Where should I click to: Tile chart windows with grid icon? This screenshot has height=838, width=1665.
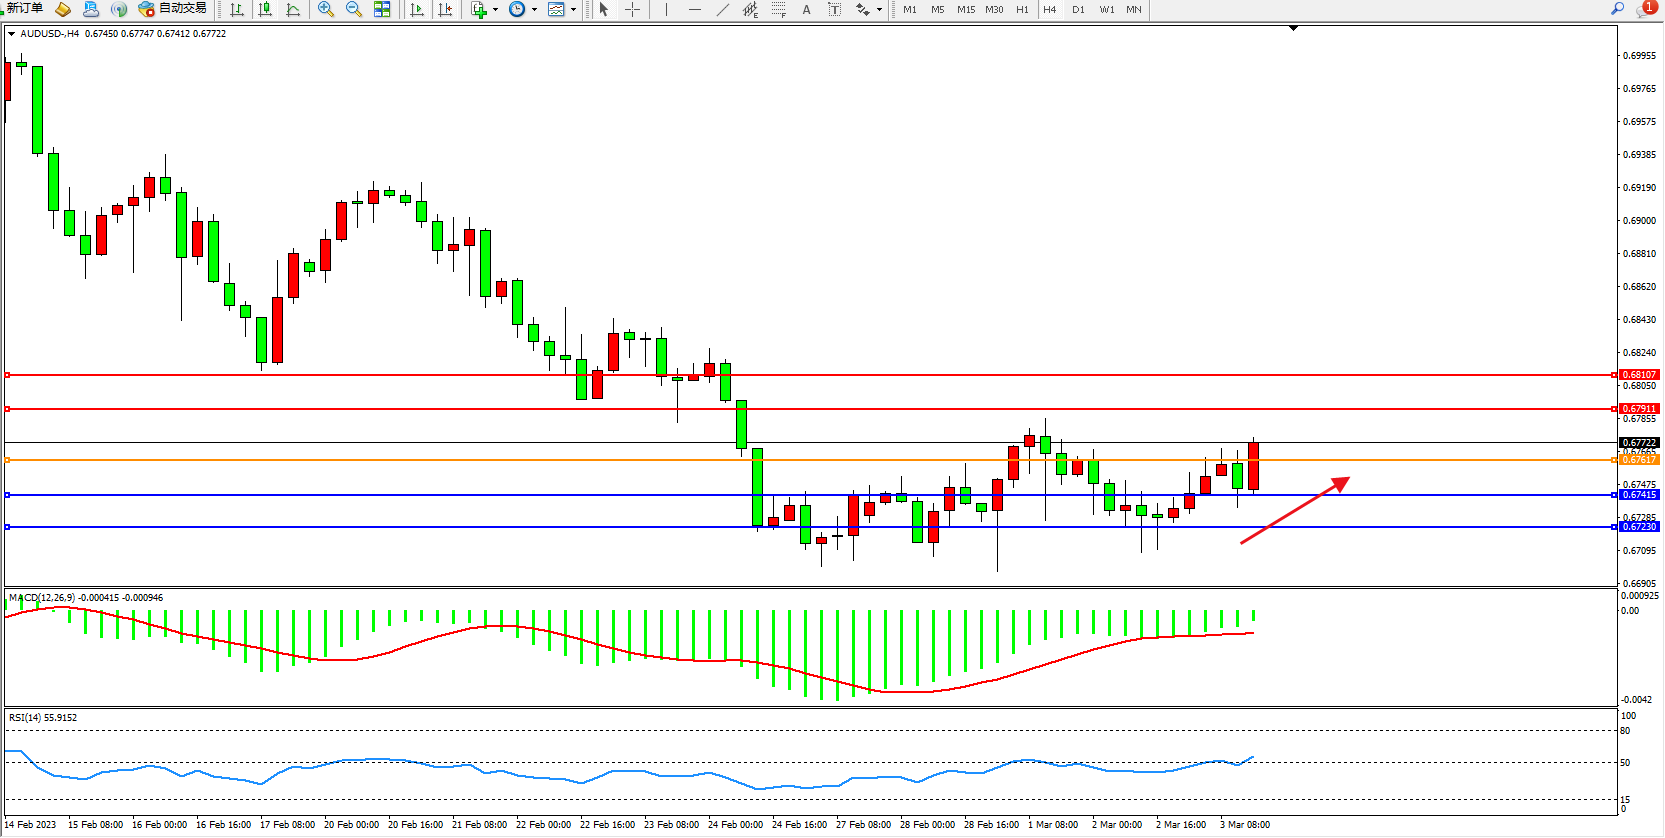[x=382, y=9]
